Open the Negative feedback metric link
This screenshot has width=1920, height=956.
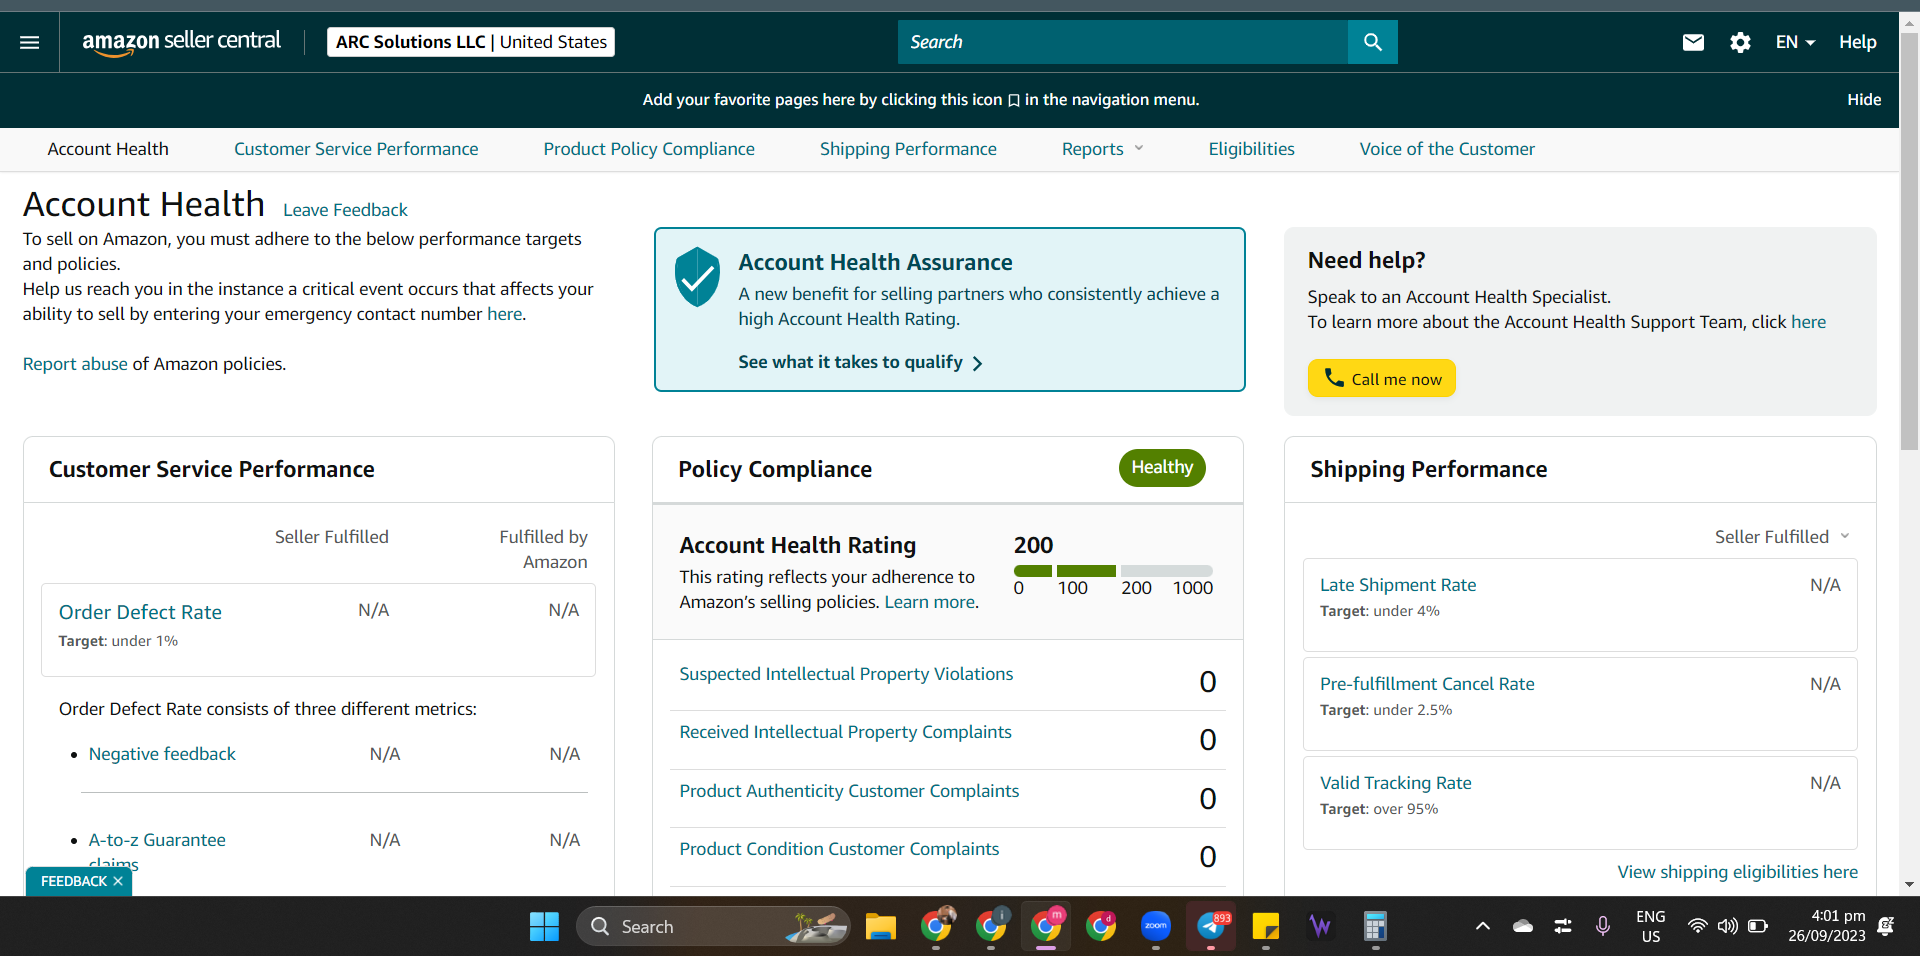pyautogui.click(x=162, y=754)
